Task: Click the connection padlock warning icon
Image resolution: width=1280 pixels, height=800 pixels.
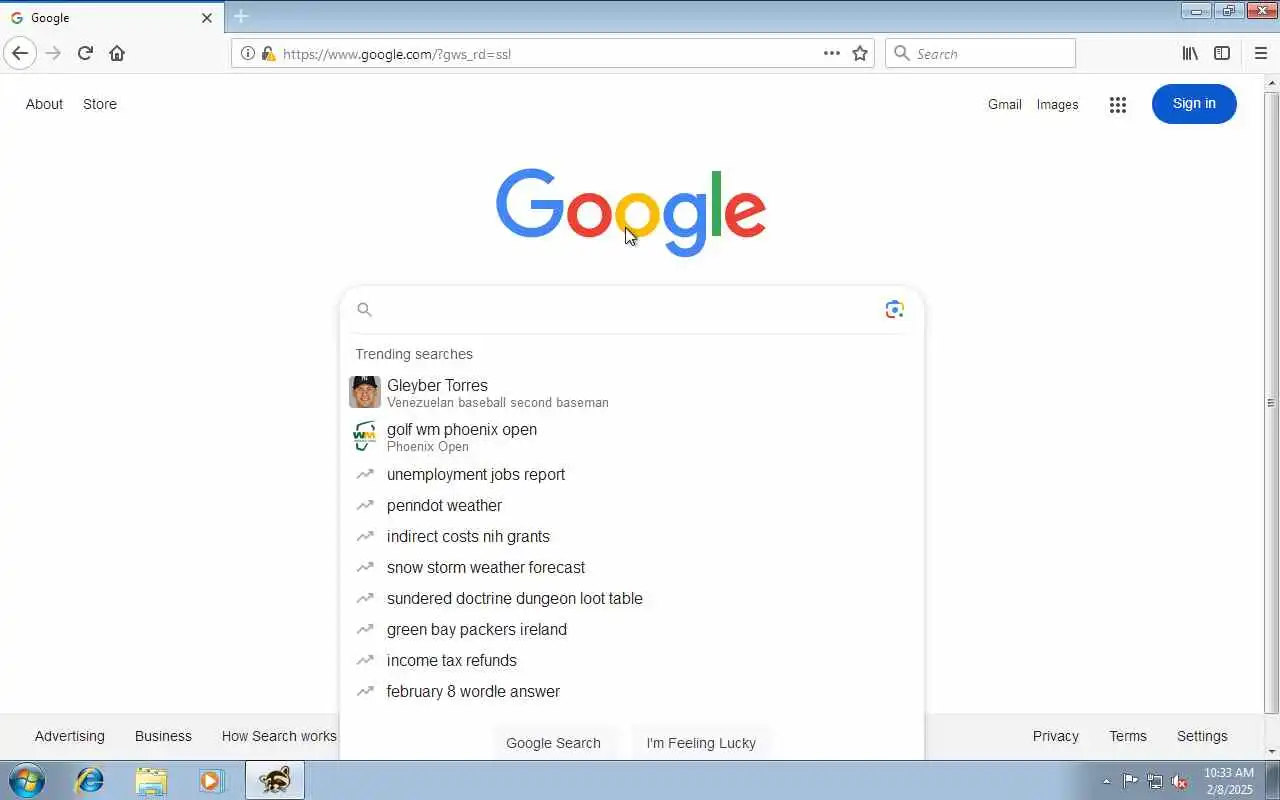Action: 268,54
